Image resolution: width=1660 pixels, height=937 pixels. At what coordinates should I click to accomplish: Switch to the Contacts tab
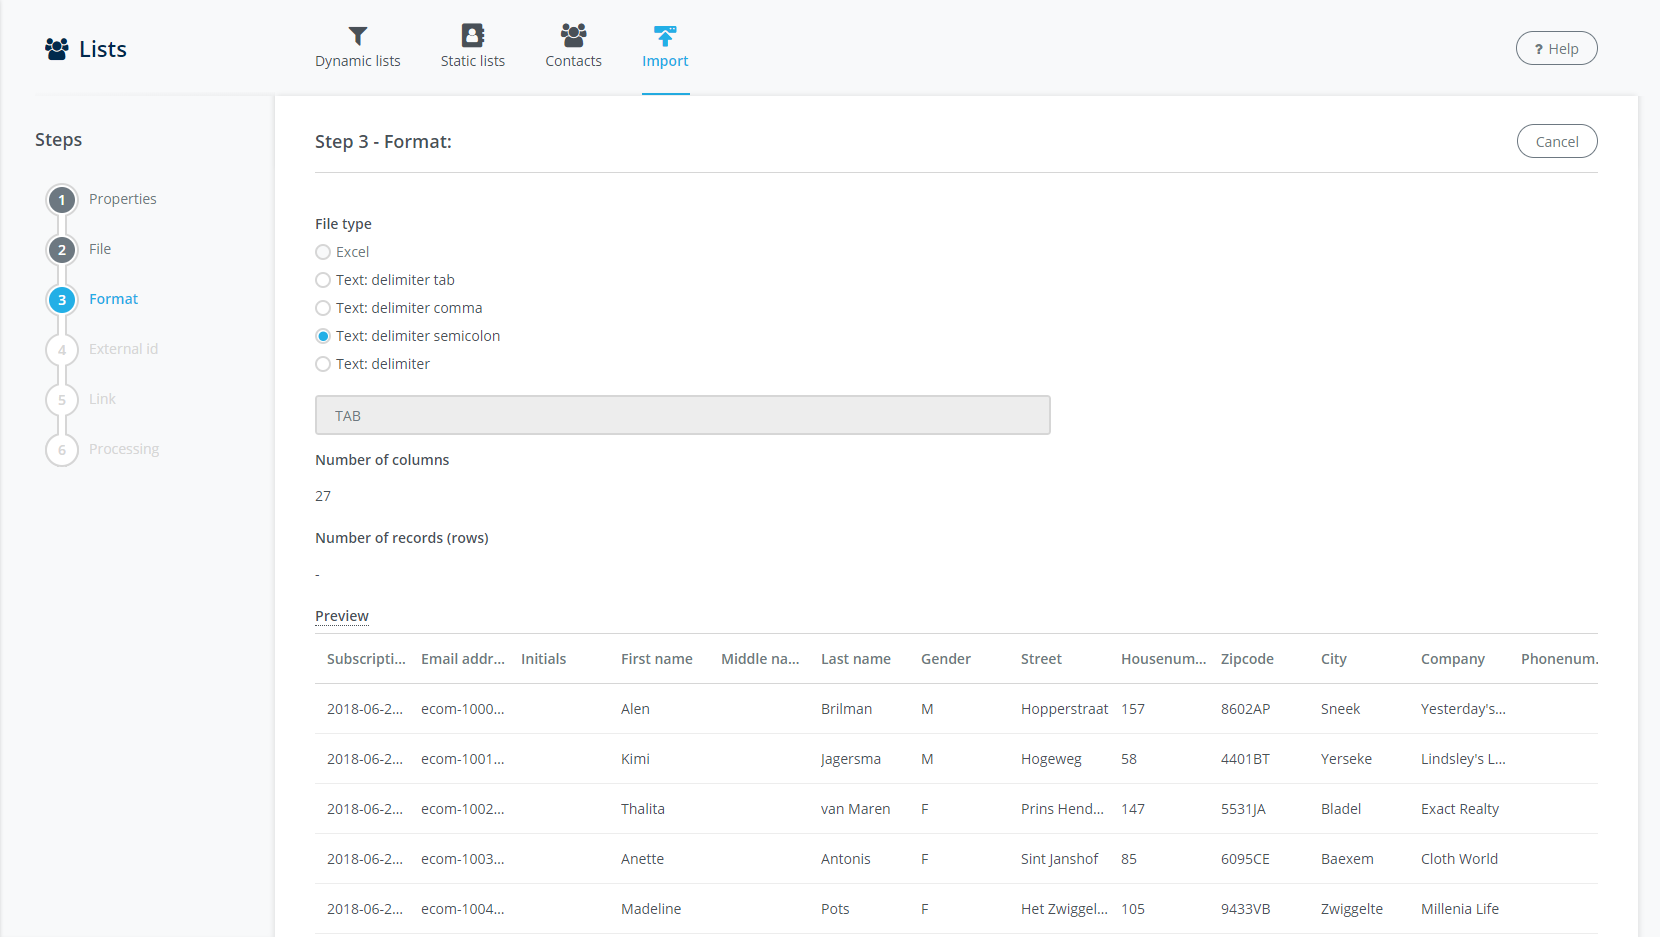point(574,61)
